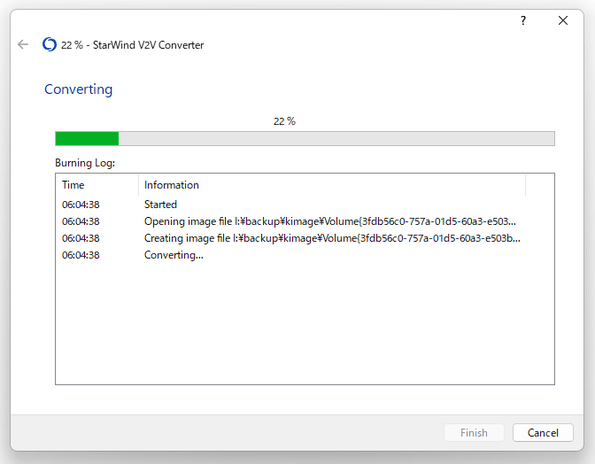Click the divider between Time and Information columns

[x=139, y=185]
